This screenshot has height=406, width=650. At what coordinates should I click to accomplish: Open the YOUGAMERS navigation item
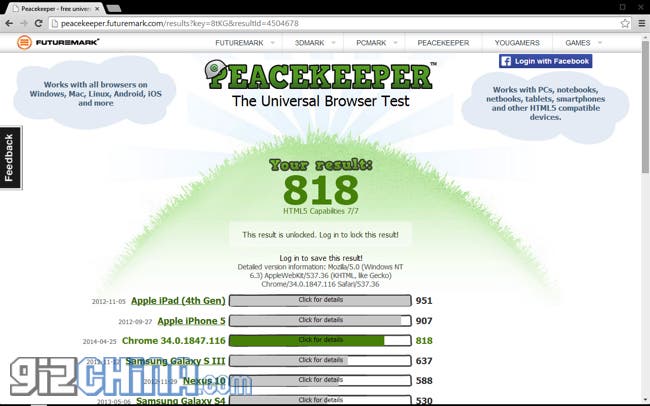coord(517,43)
